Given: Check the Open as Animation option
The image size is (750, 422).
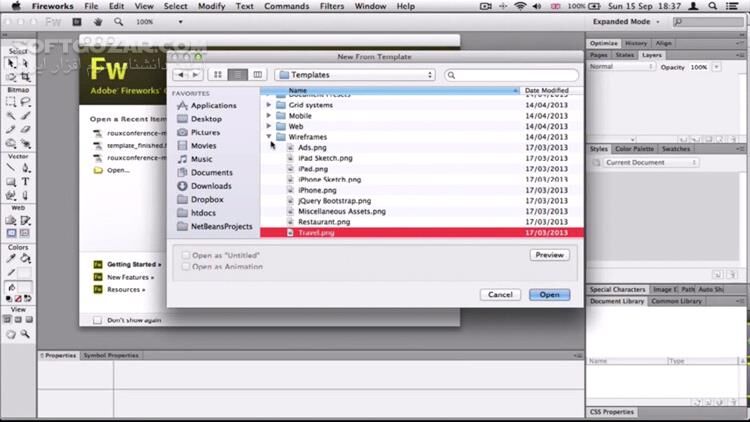Looking at the screenshot, I should [x=186, y=267].
